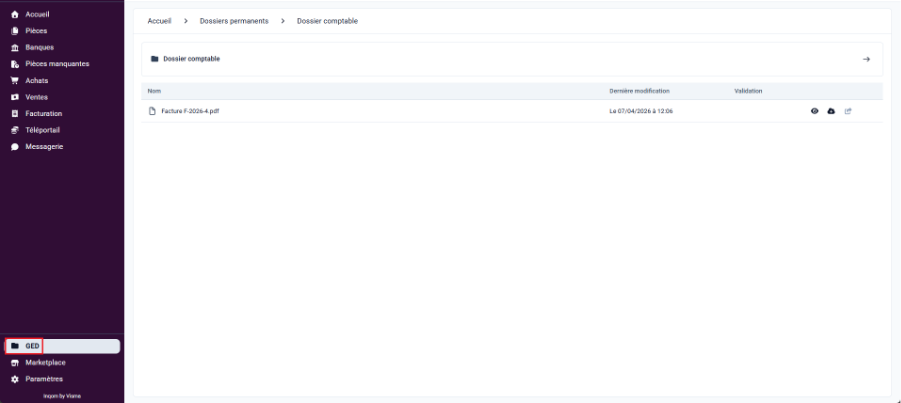Open the Ventes section
Screen dimensions: 901x403
(37, 97)
